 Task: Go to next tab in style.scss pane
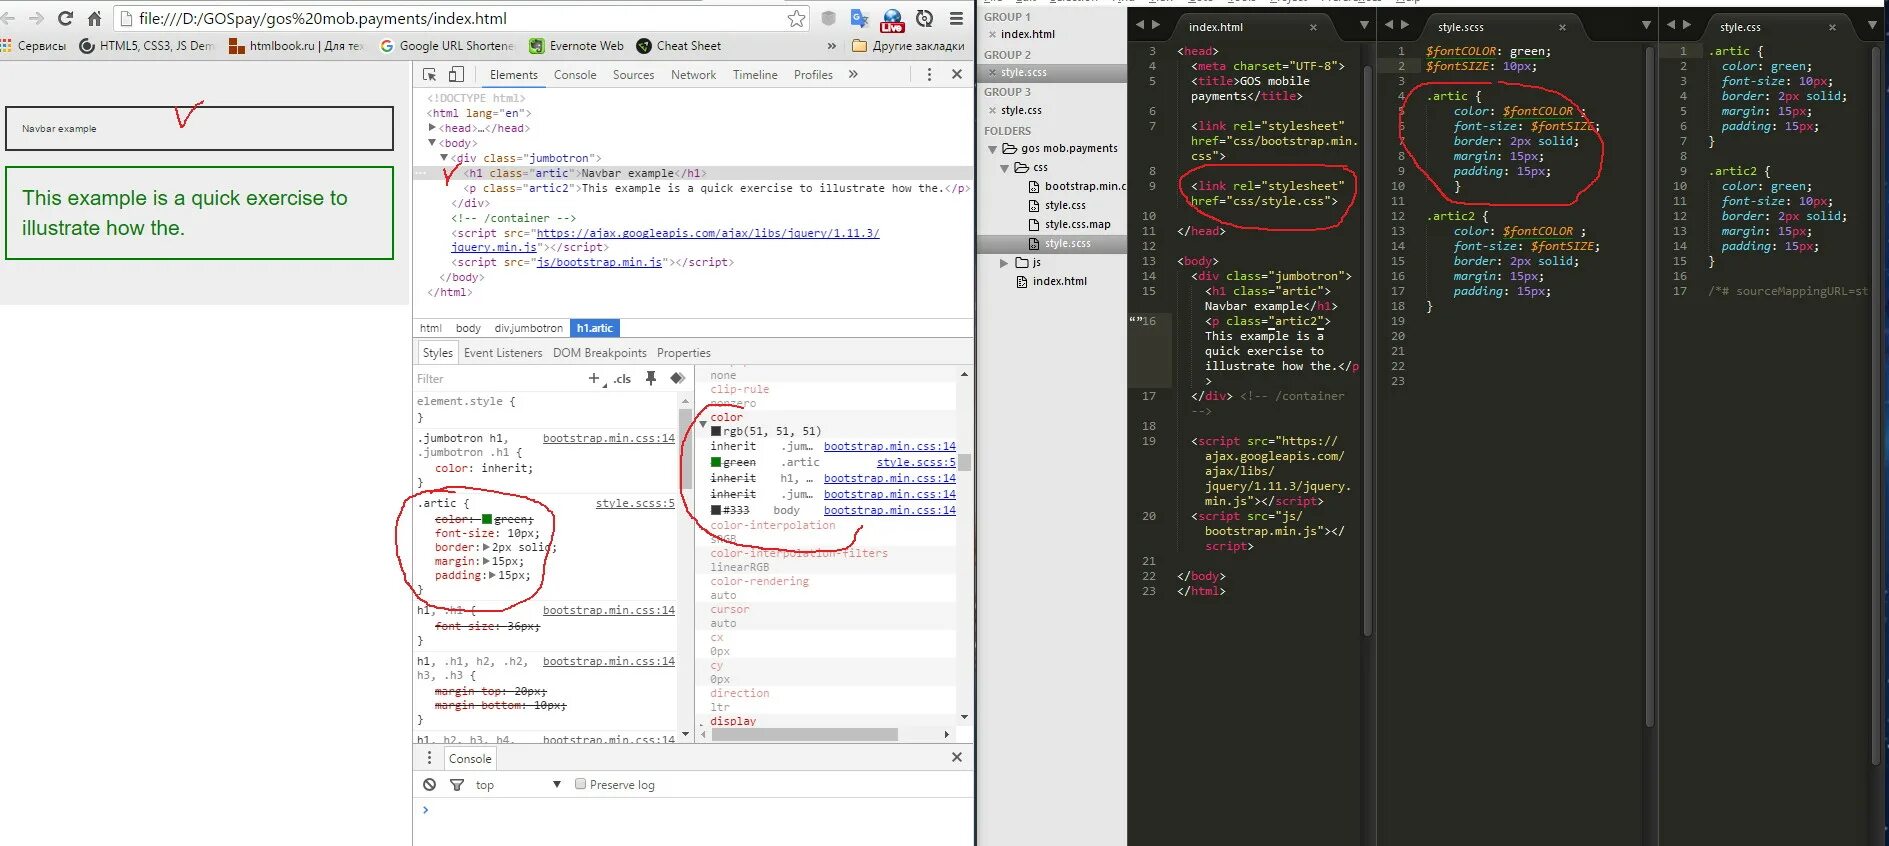1405,24
